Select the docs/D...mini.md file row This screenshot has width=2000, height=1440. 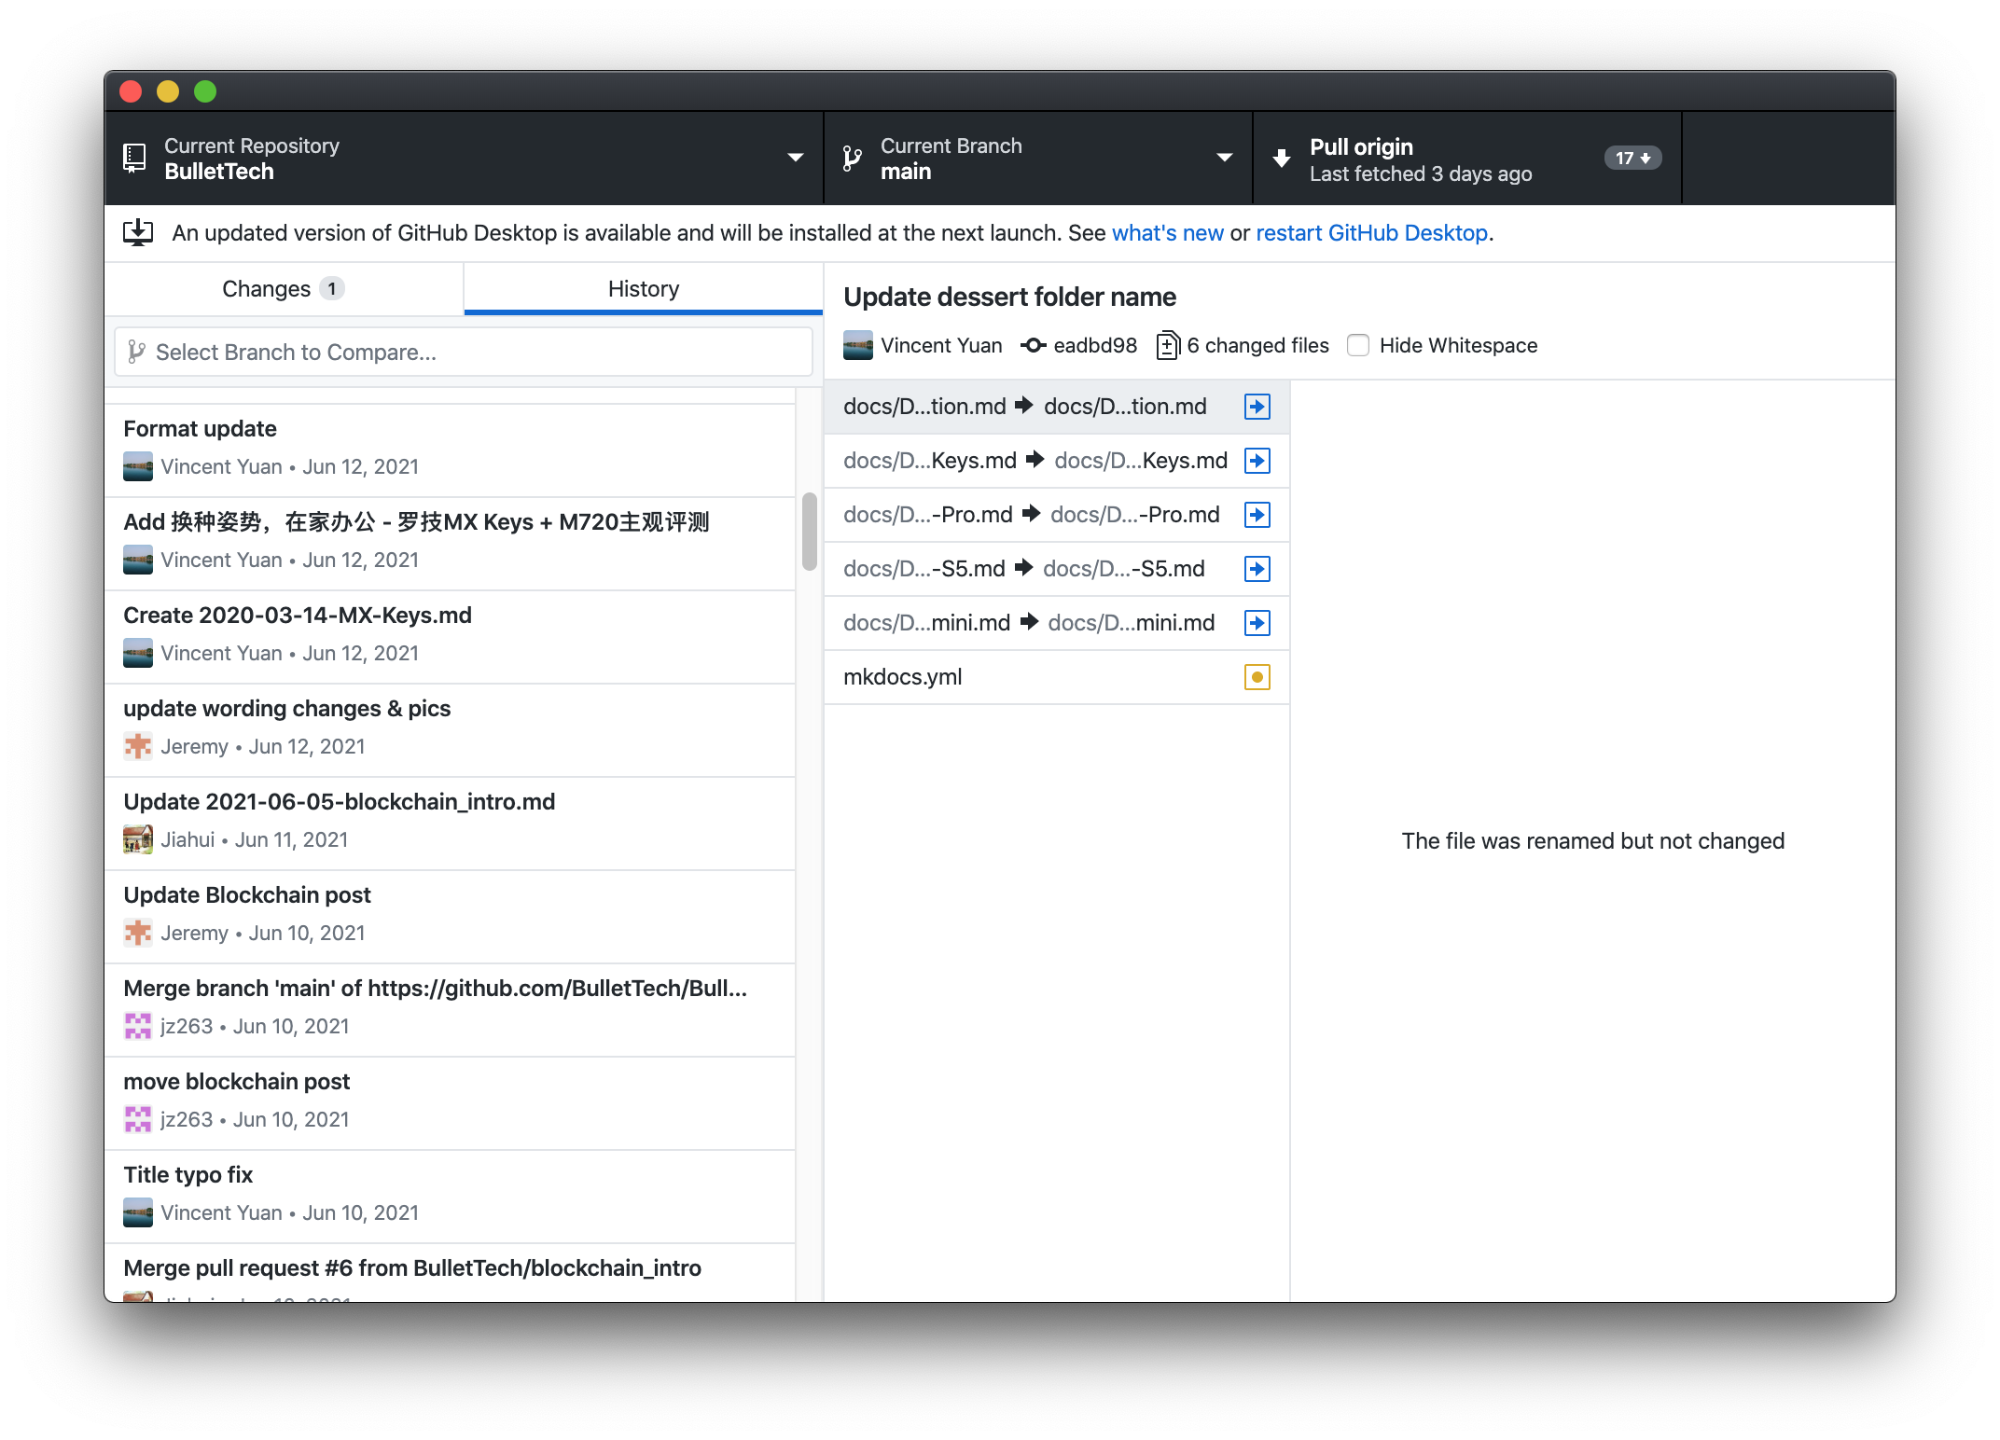[x=1057, y=622]
